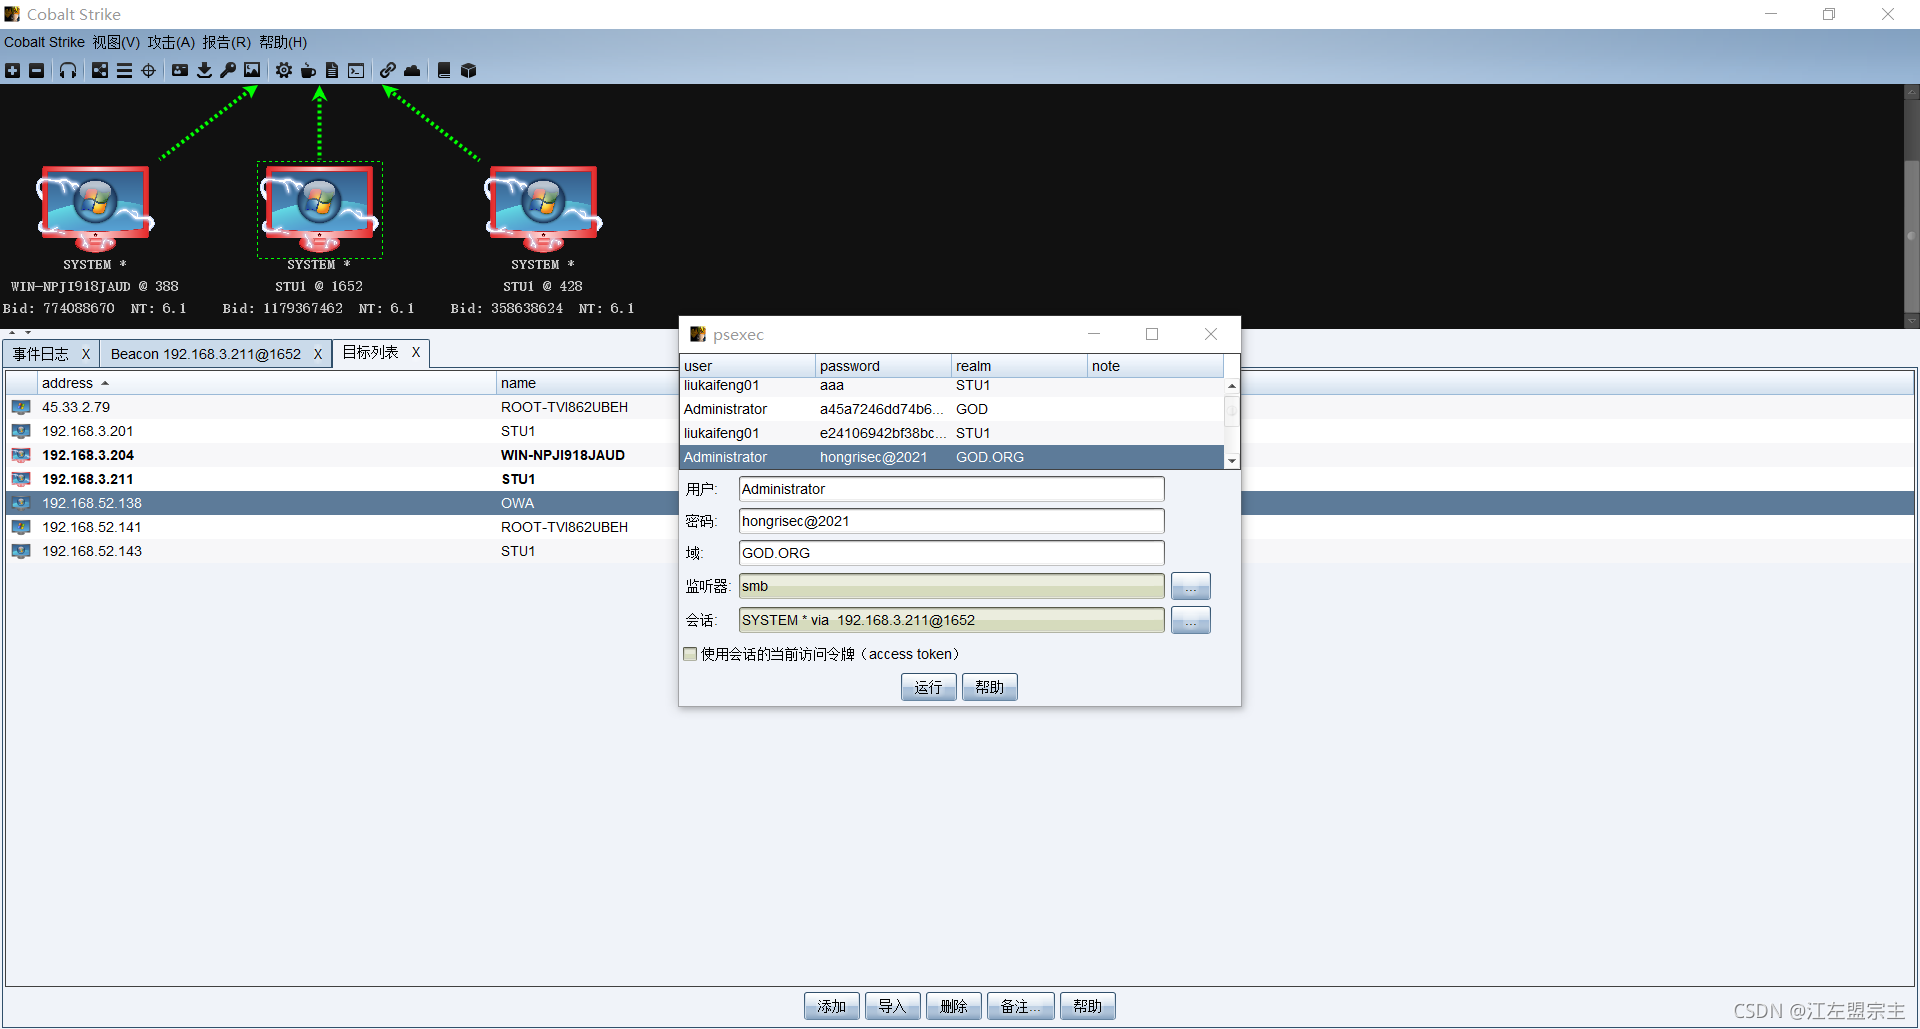Select credential row liukaifeng01 with password aaa
The width and height of the screenshot is (1920, 1029).
pyautogui.click(x=952, y=385)
